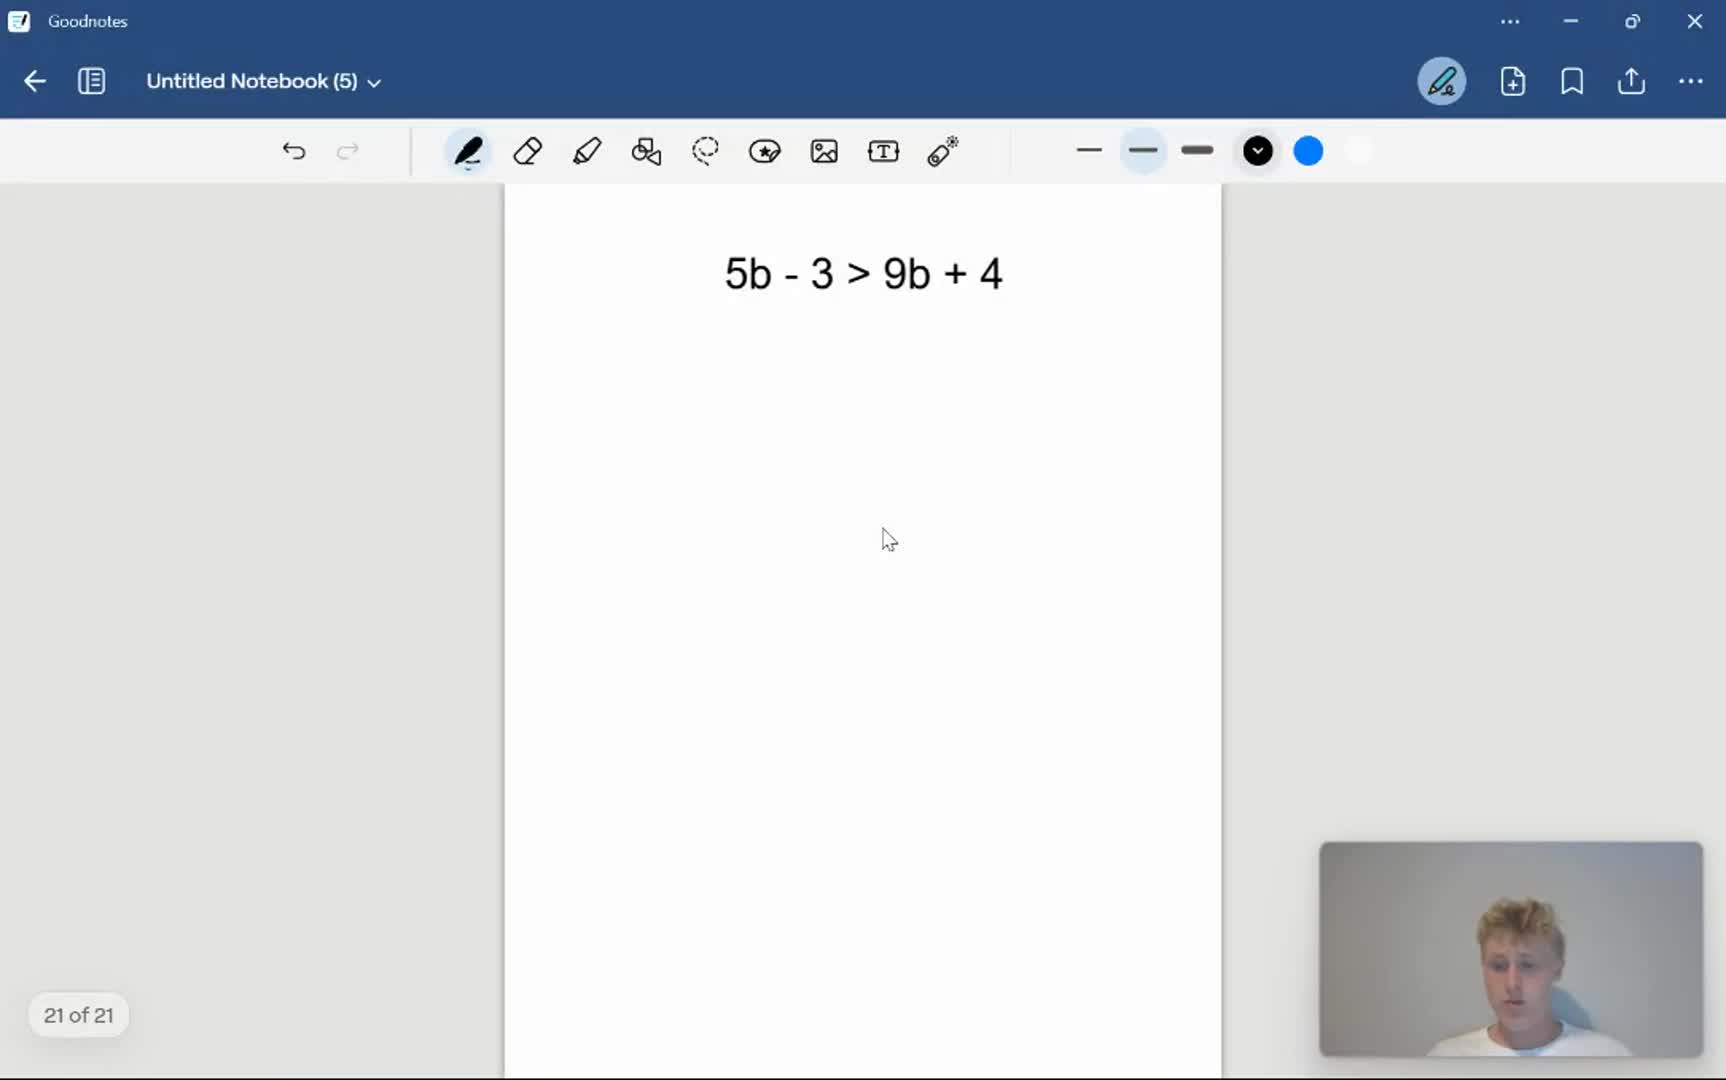1726x1080 pixels.
Task: Select the thickest stroke width
Action: (x=1196, y=151)
